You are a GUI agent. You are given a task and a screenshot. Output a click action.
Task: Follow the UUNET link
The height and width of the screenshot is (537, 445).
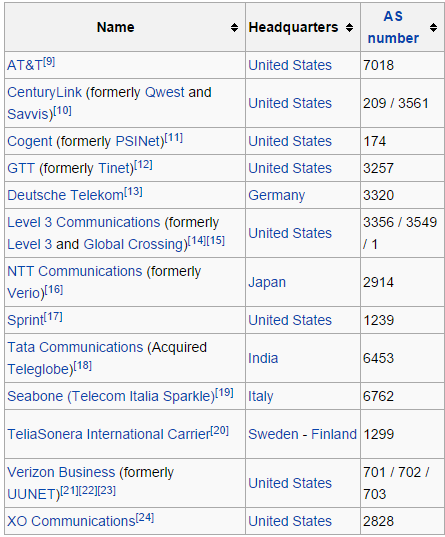pyautogui.click(x=32, y=494)
